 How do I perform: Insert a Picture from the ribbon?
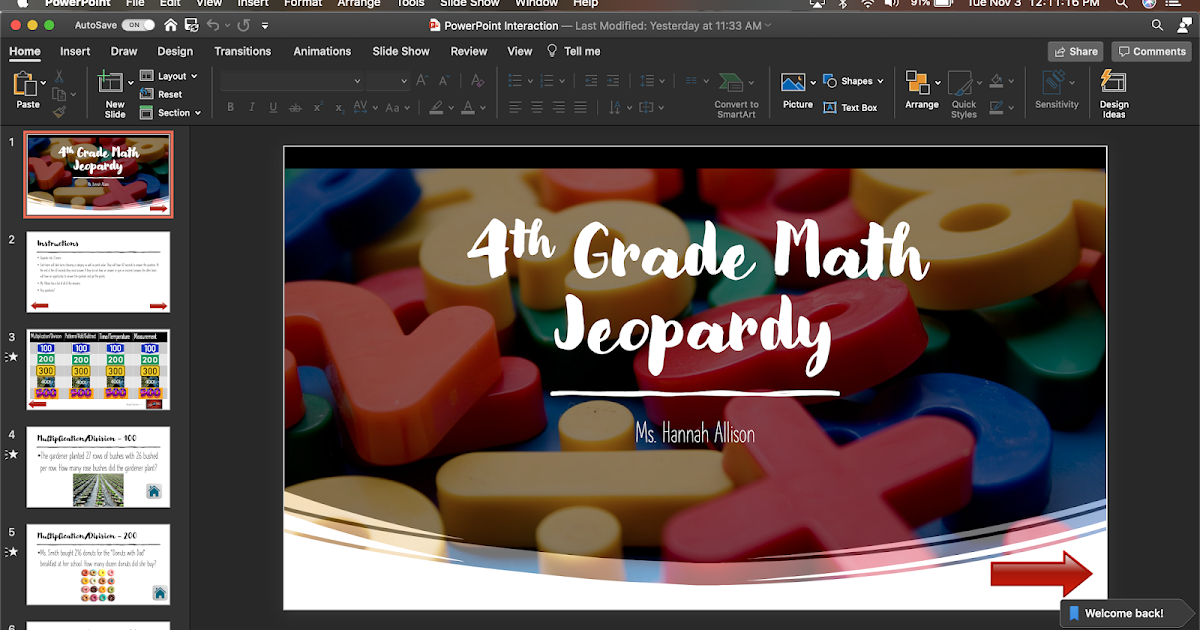click(x=795, y=83)
